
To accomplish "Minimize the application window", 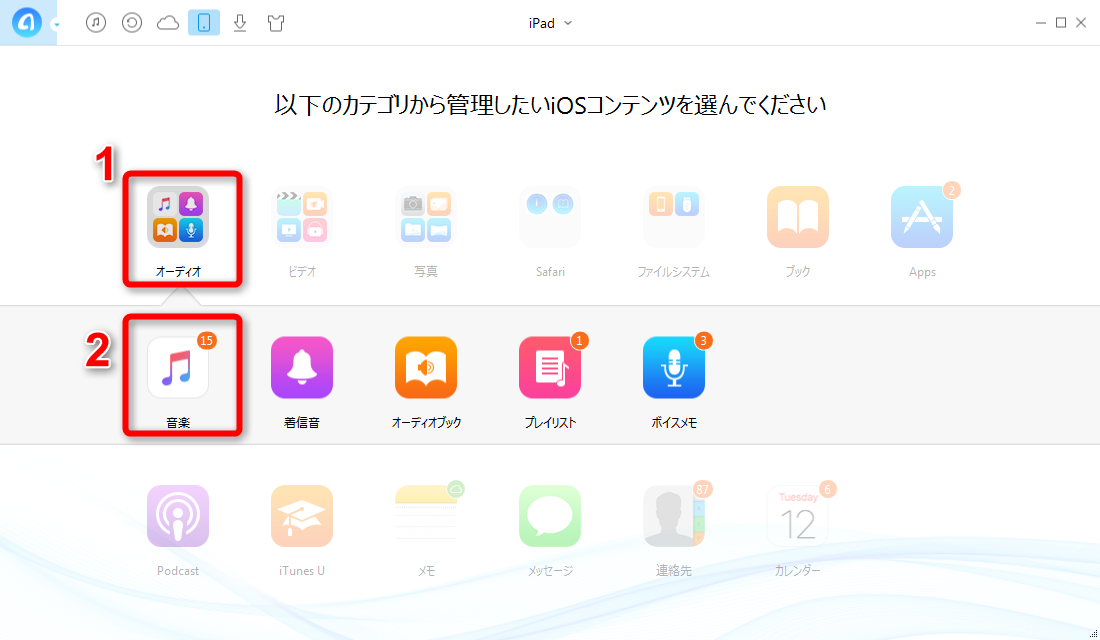I will pos(1040,23).
